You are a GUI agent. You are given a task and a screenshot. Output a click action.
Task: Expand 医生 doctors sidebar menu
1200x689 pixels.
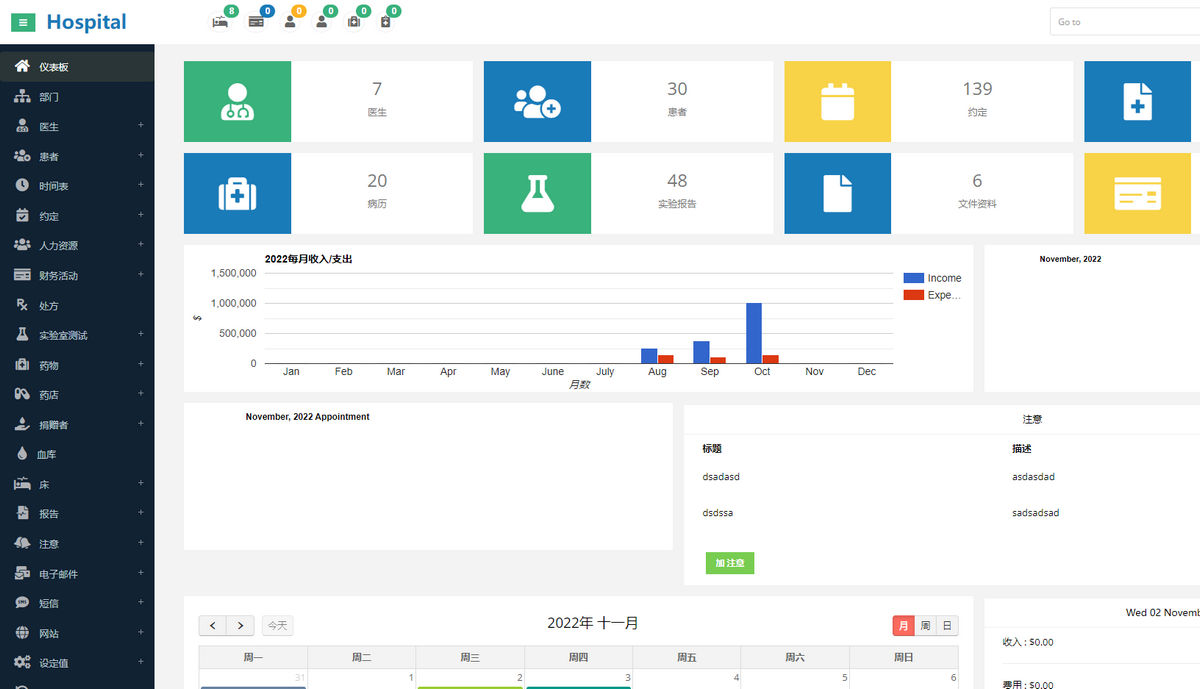[x=77, y=127]
